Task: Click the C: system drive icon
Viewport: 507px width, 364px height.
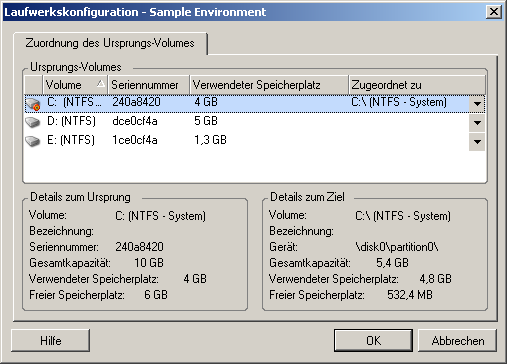Action: click(x=33, y=104)
